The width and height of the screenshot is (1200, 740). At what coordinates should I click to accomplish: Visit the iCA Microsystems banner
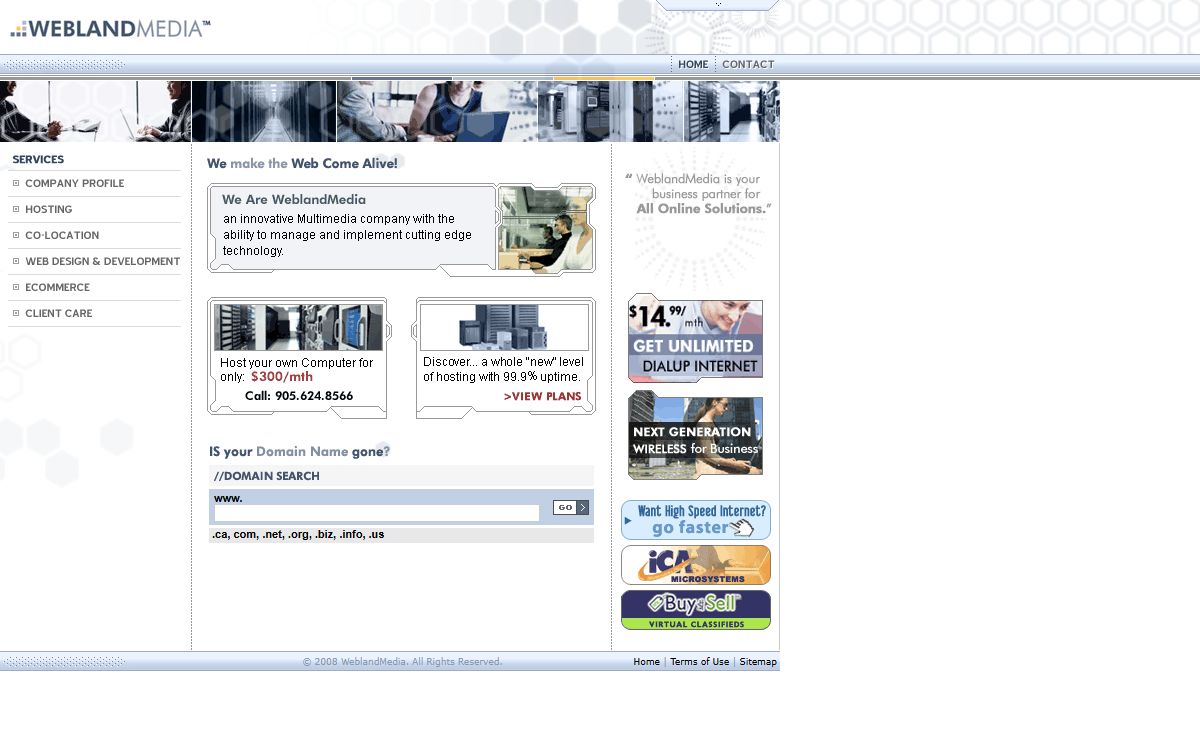[696, 565]
